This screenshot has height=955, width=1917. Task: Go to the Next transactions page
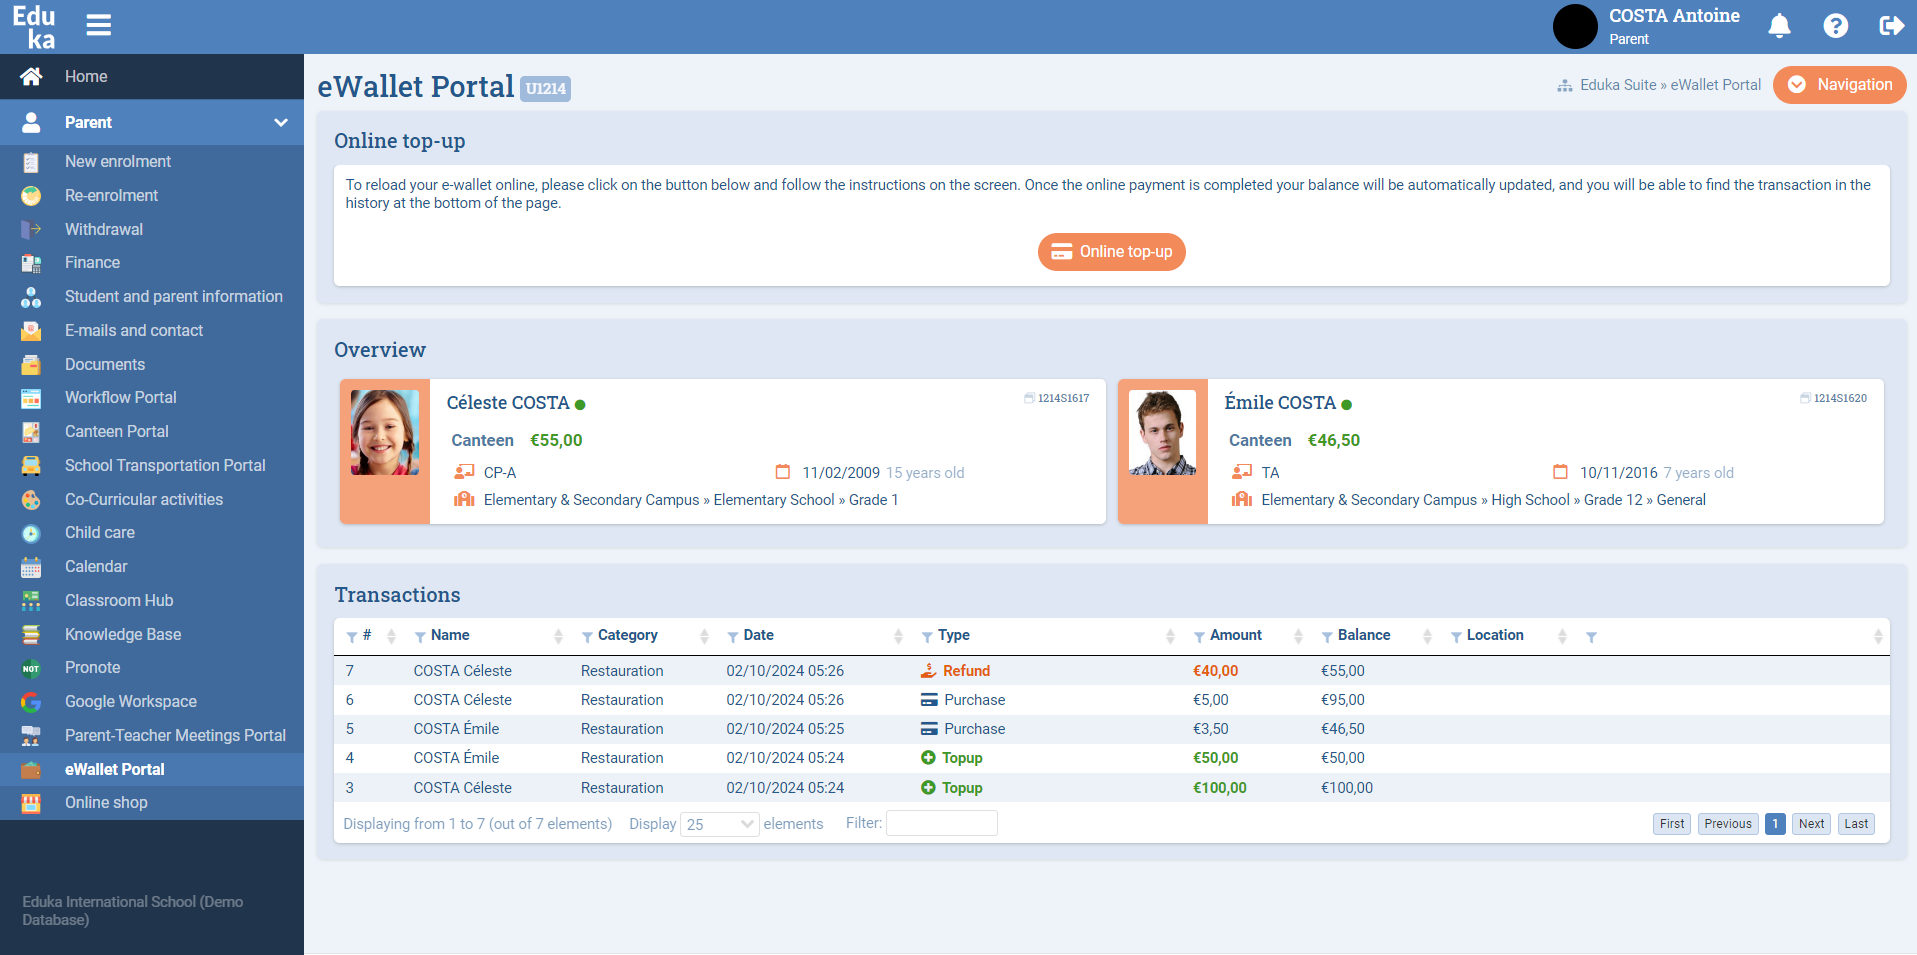click(x=1810, y=823)
